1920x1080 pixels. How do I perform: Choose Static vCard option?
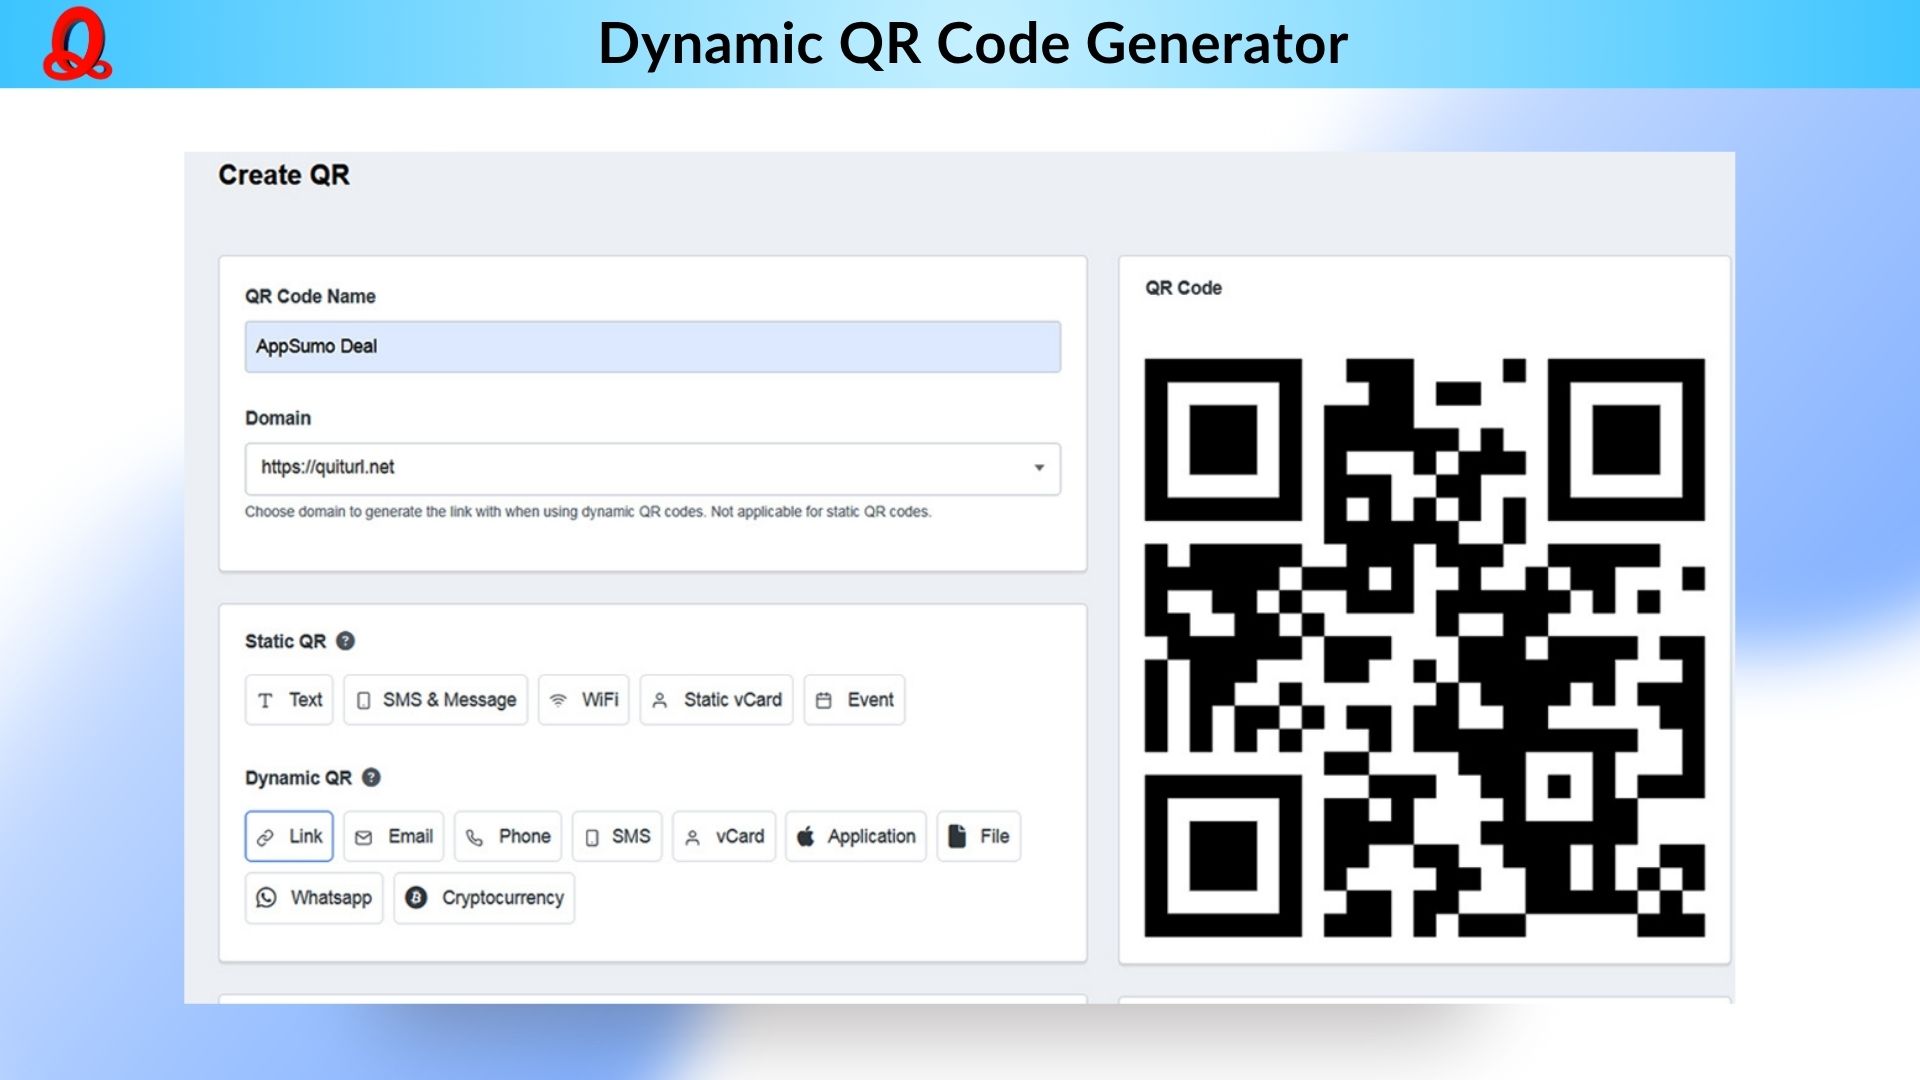click(x=716, y=700)
